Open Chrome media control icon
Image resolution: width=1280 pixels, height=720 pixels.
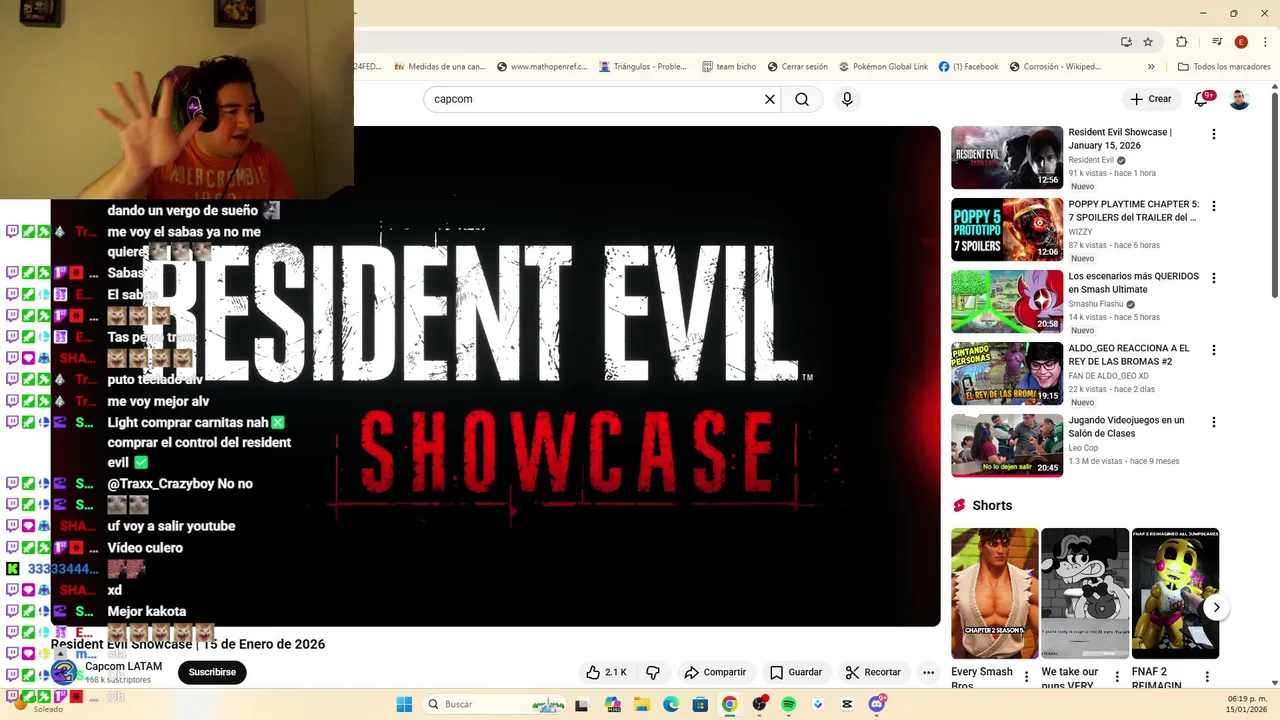pyautogui.click(x=1217, y=42)
